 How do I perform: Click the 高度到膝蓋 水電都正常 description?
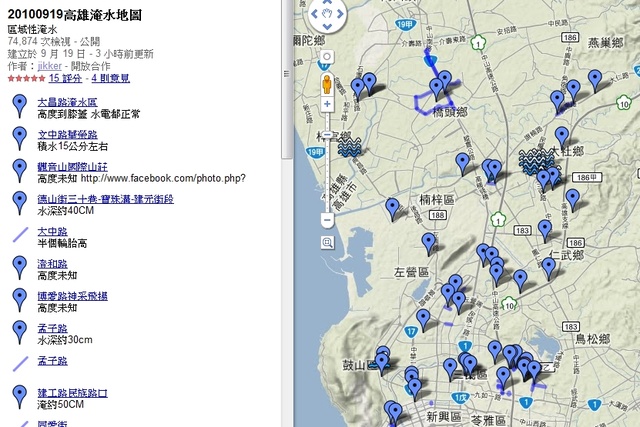89,114
